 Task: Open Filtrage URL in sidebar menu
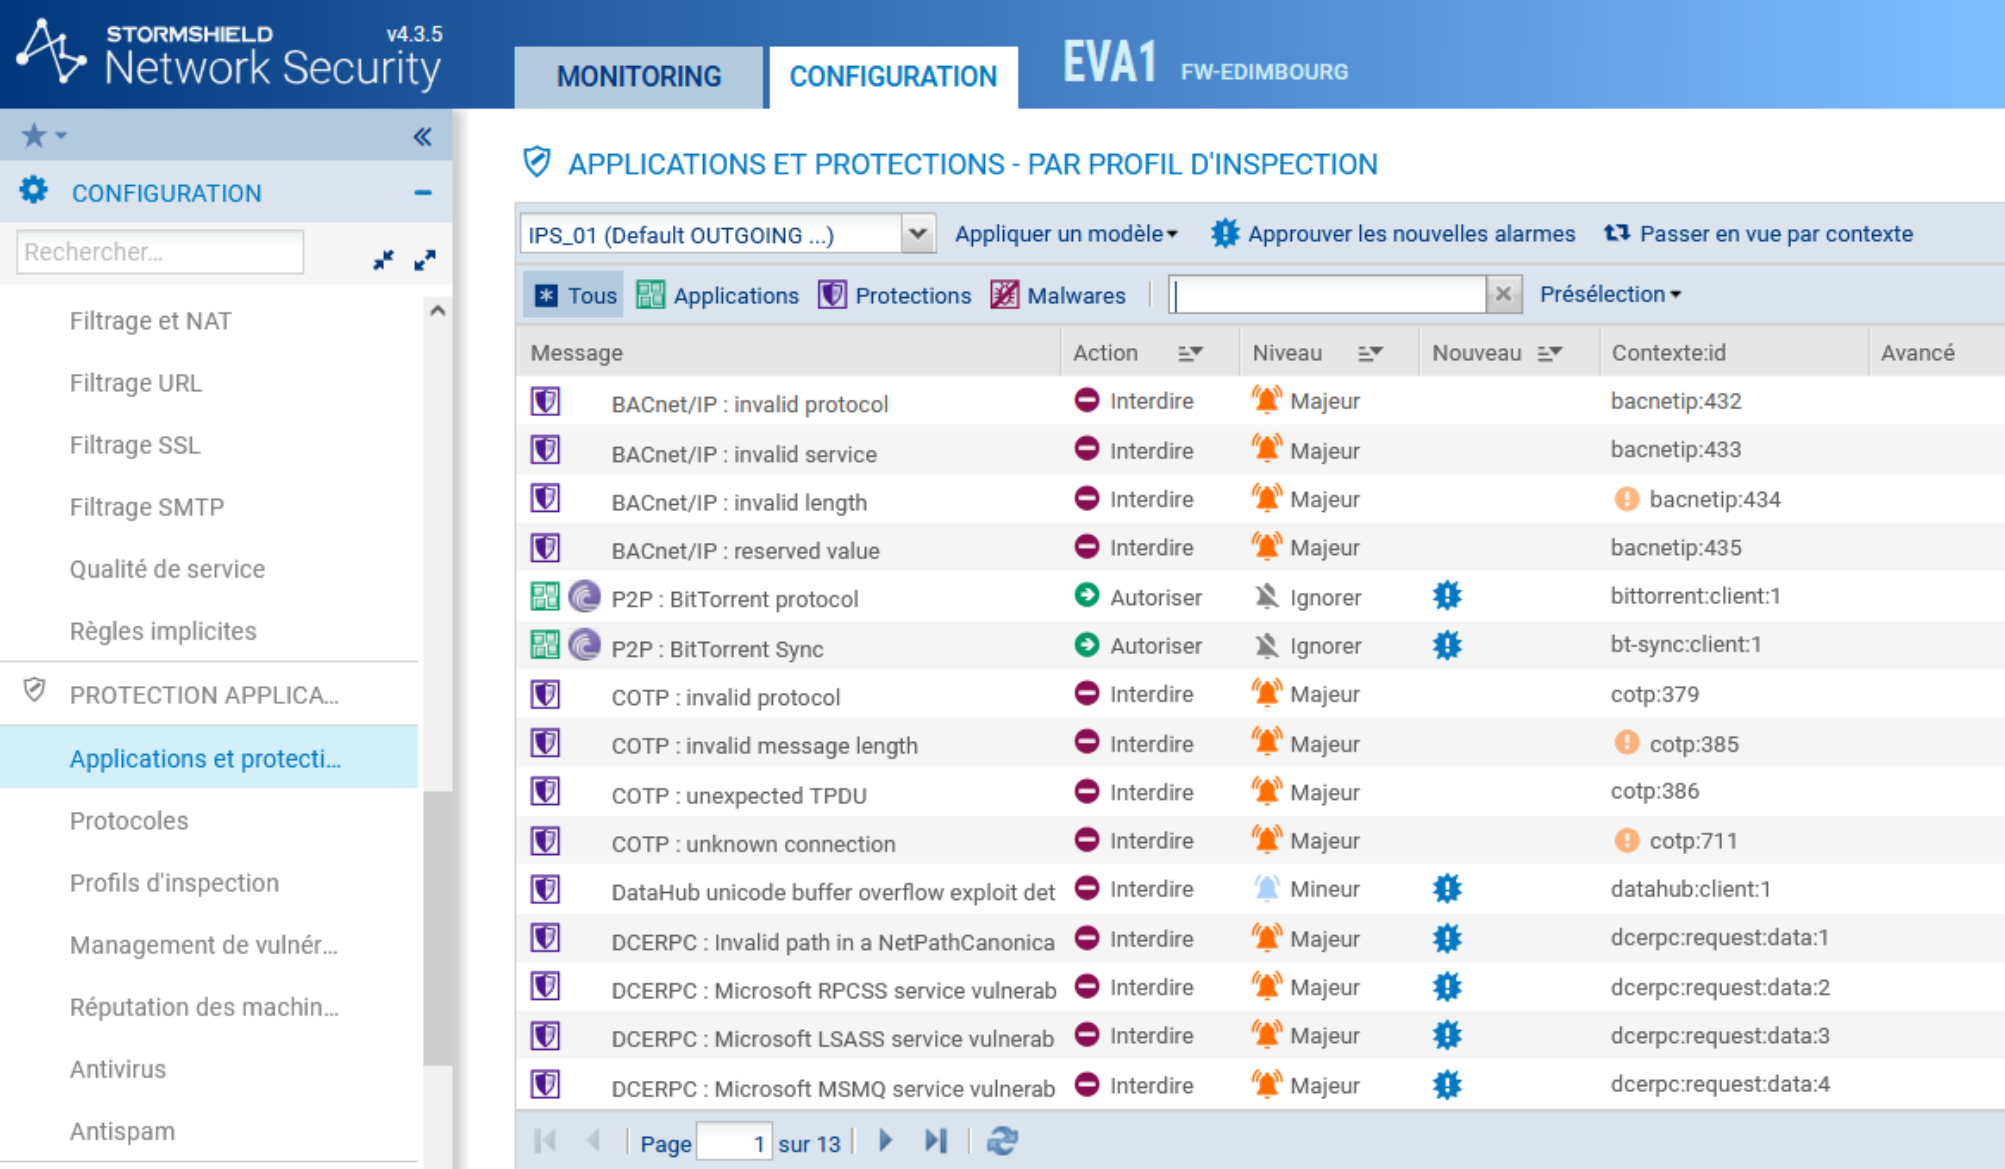click(x=136, y=383)
